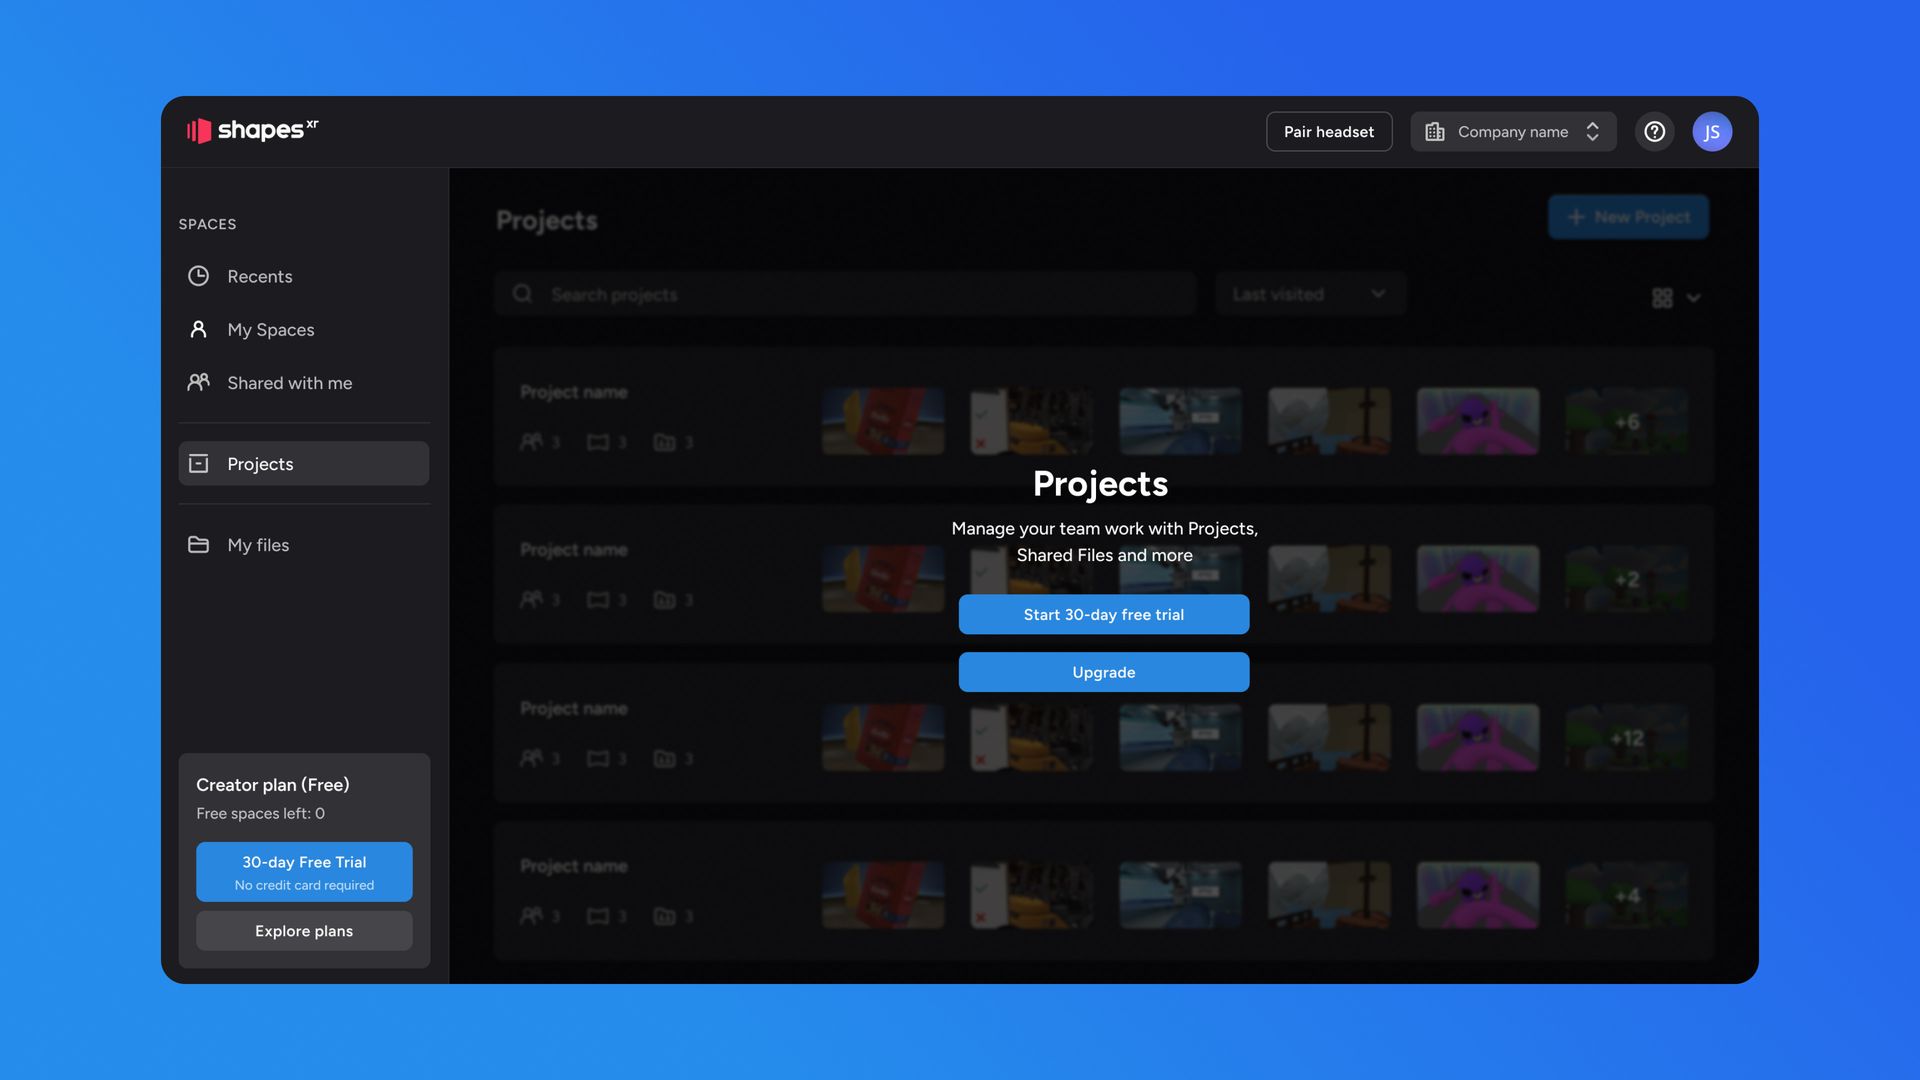Viewport: 1920px width, 1080px height.
Task: Expand the view mode chevron
Action: click(1693, 298)
